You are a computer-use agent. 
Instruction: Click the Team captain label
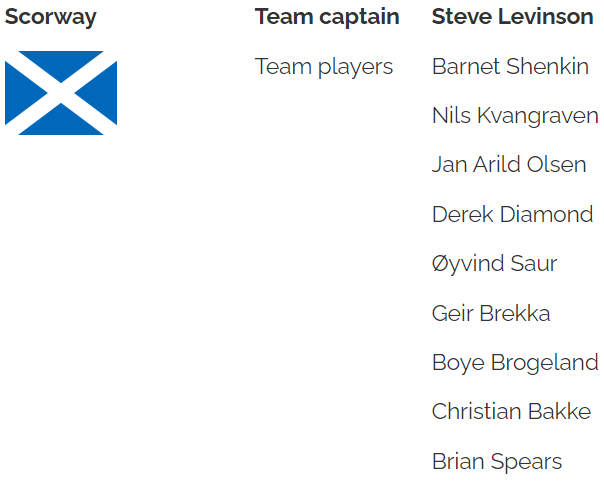click(327, 17)
